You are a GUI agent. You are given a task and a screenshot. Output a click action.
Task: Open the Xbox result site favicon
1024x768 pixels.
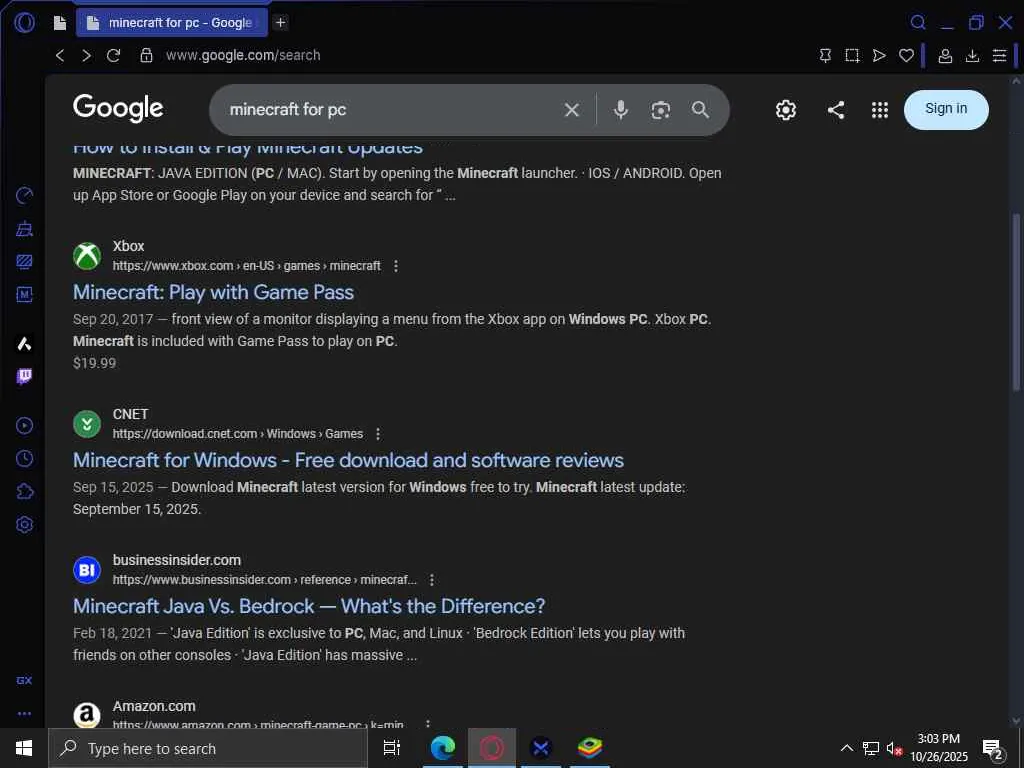[x=87, y=256]
